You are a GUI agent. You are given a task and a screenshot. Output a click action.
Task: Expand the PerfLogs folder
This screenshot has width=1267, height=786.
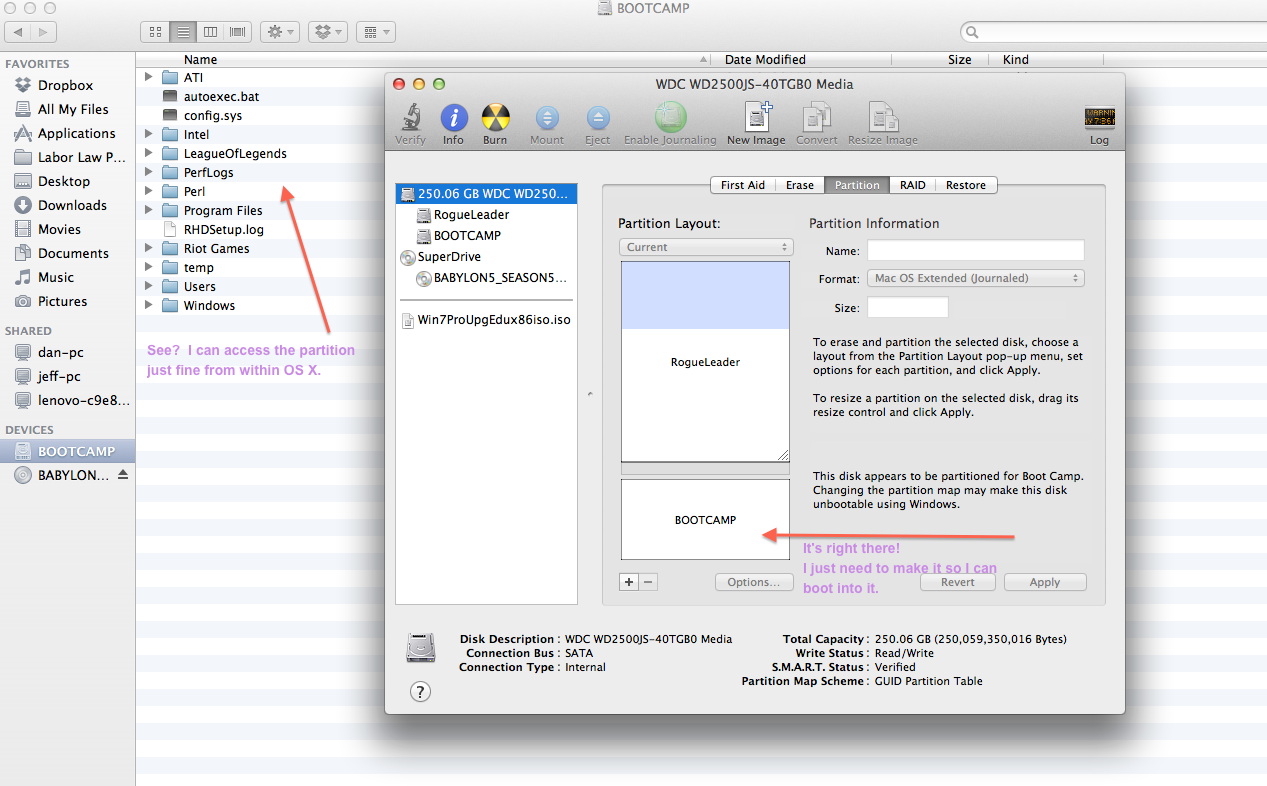click(x=149, y=172)
